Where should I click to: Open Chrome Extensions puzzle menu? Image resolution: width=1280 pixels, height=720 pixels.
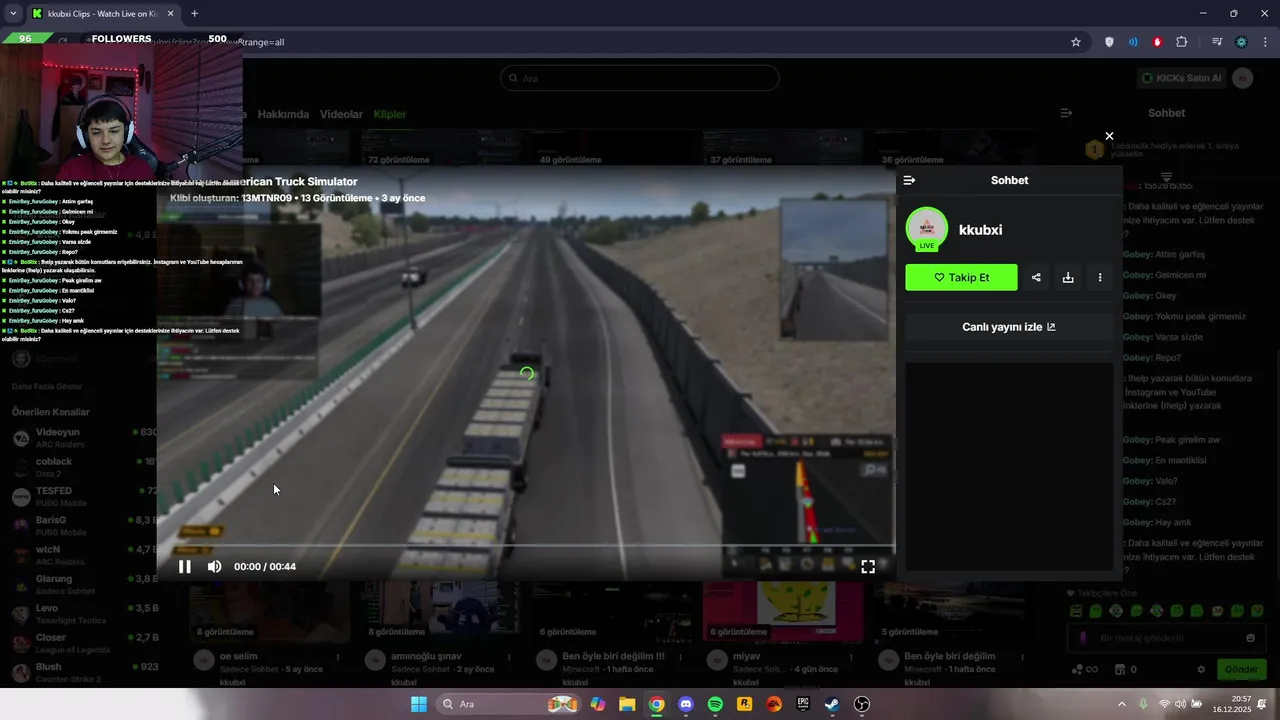point(1182,42)
